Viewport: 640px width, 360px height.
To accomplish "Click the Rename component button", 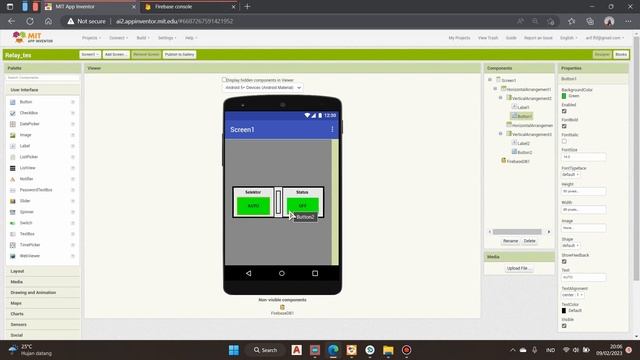I will 510,241.
